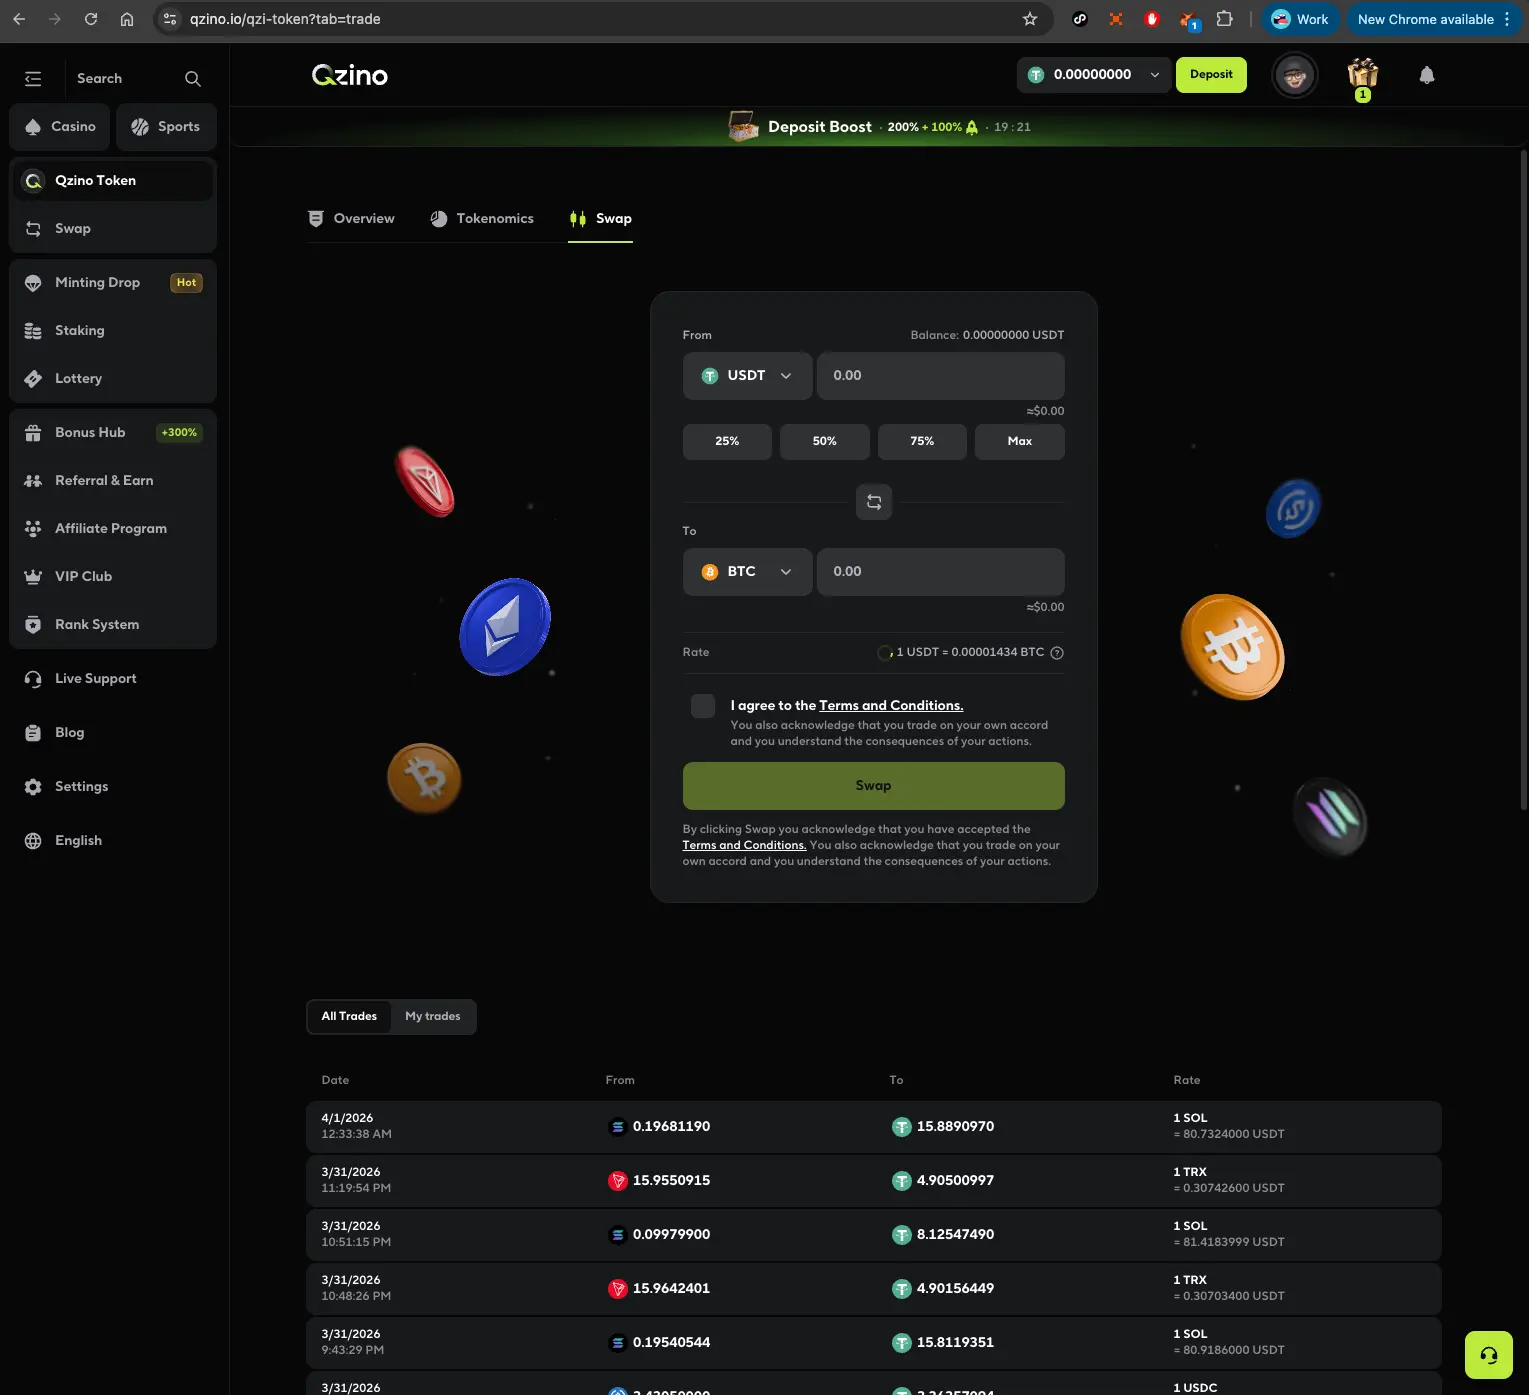Open Terms and Conditions link below Swap button
The width and height of the screenshot is (1529, 1395).
coord(744,846)
